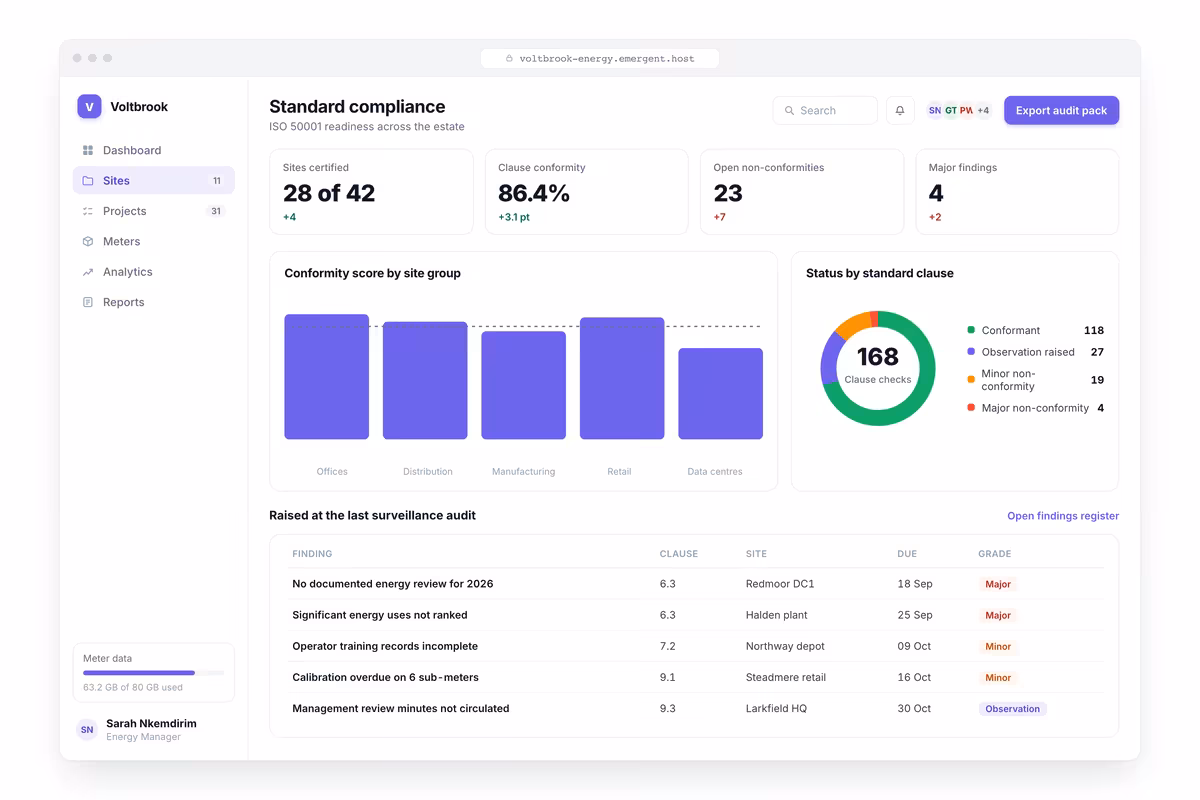Click the Data centres bar
1200x800 pixels.
(x=721, y=394)
